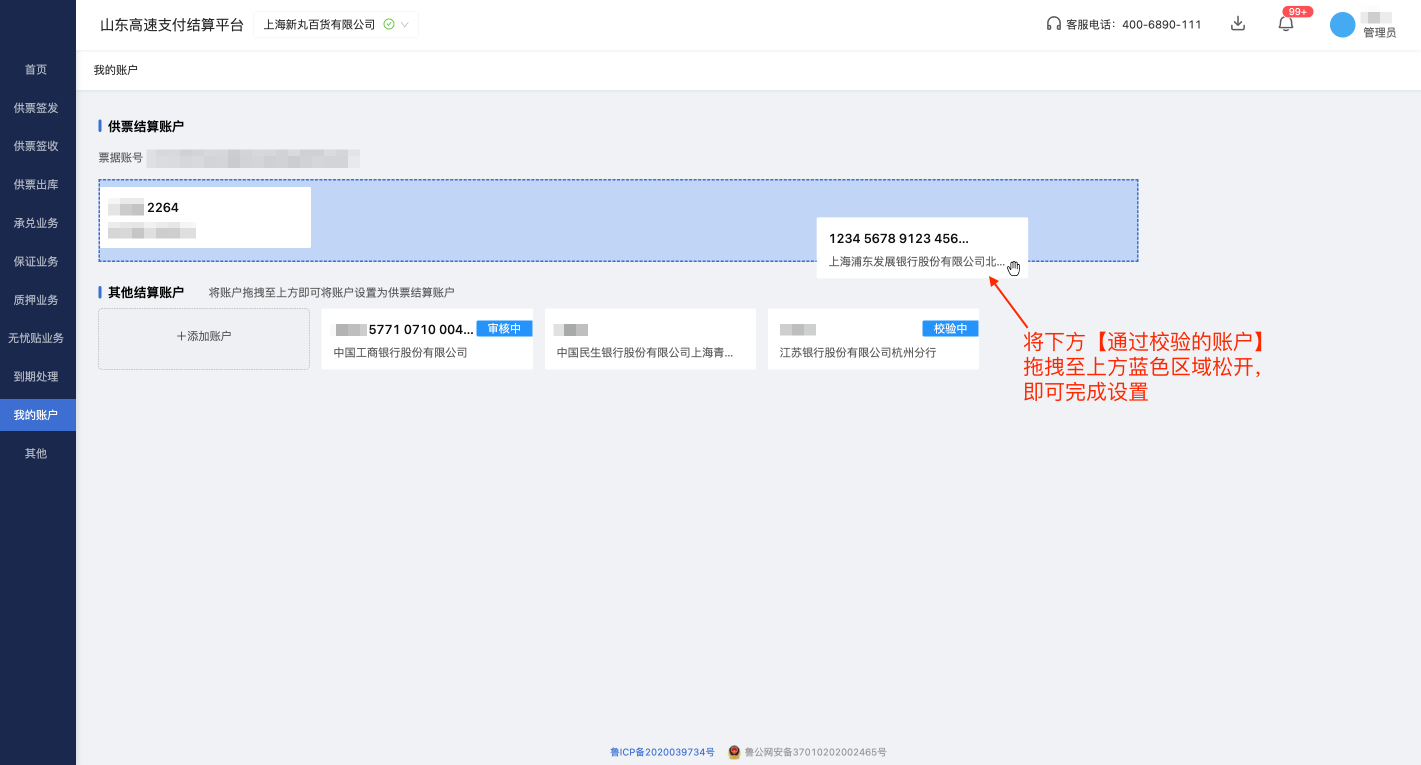Click the 中国工商银行 account card
Viewport: 1421px width, 765px height.
click(427, 338)
